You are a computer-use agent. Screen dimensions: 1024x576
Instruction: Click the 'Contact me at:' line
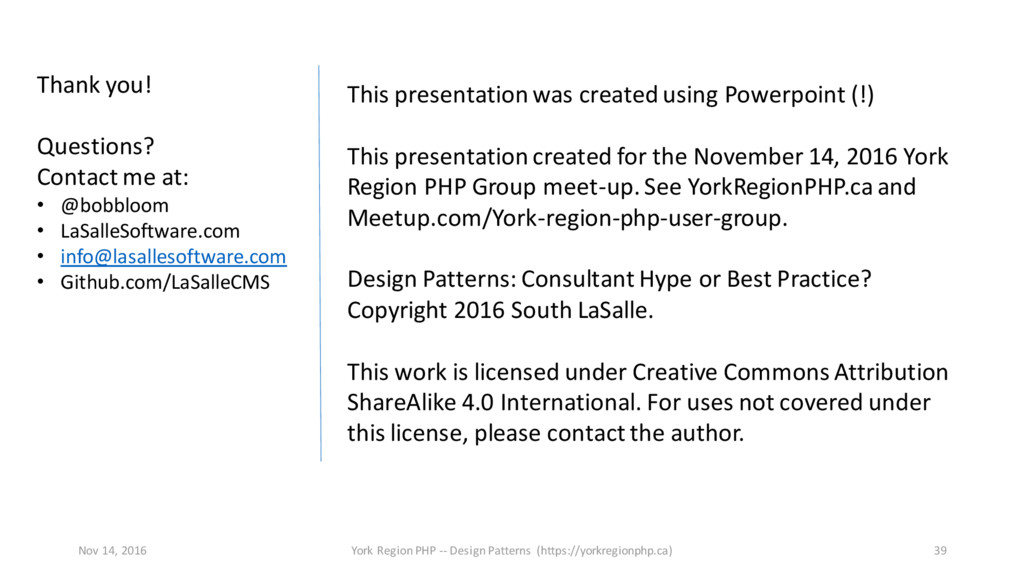[x=112, y=177]
